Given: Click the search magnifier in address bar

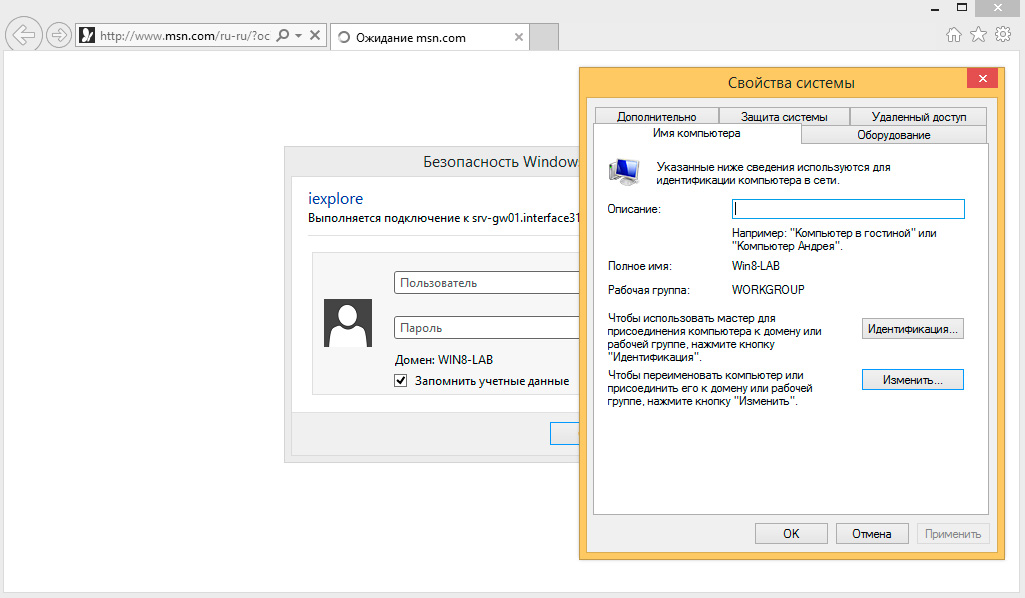Looking at the screenshot, I should click(282, 35).
